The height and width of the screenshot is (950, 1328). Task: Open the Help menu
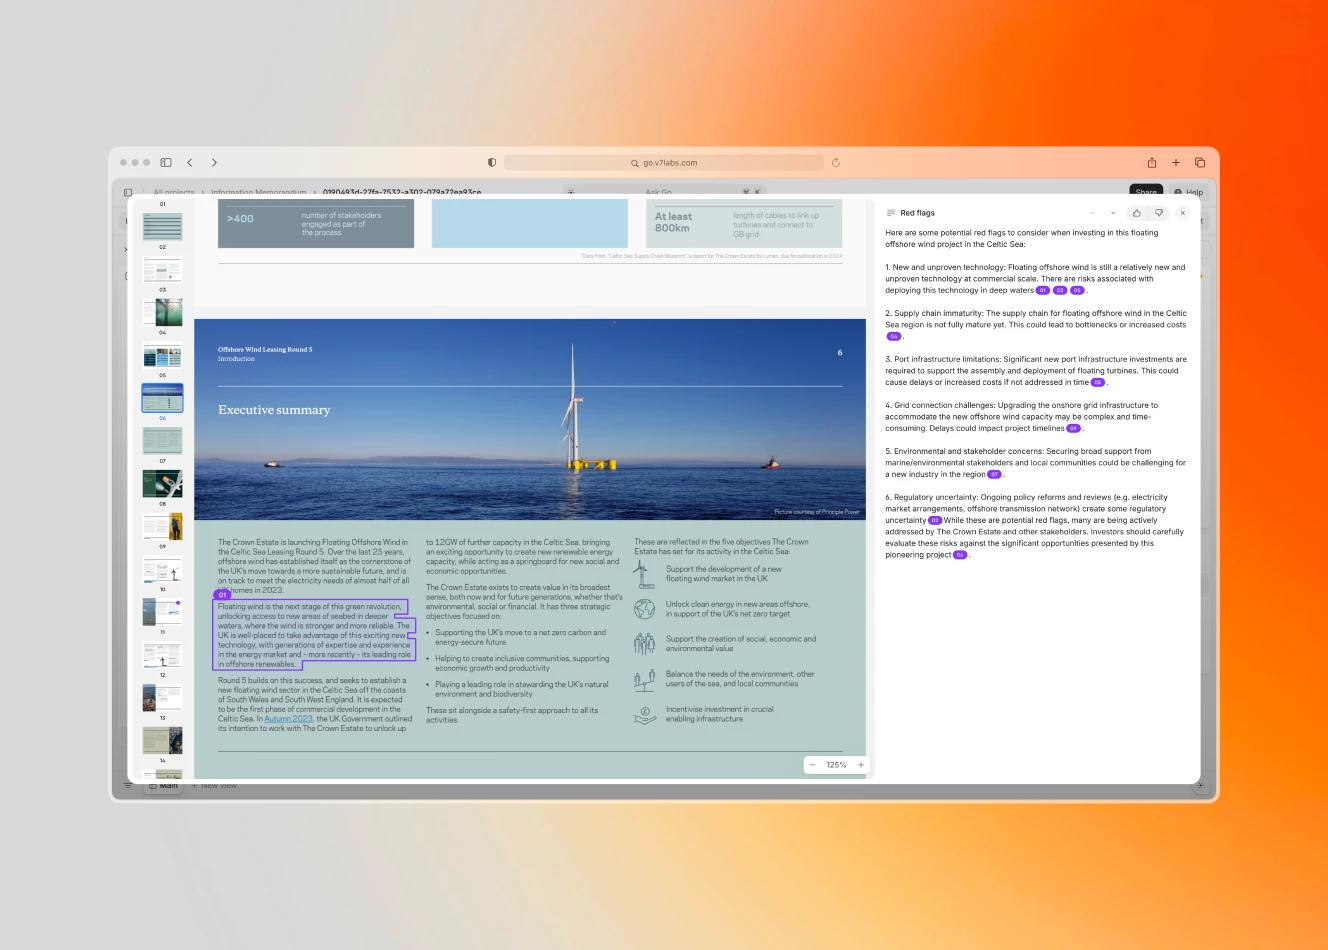(1189, 192)
